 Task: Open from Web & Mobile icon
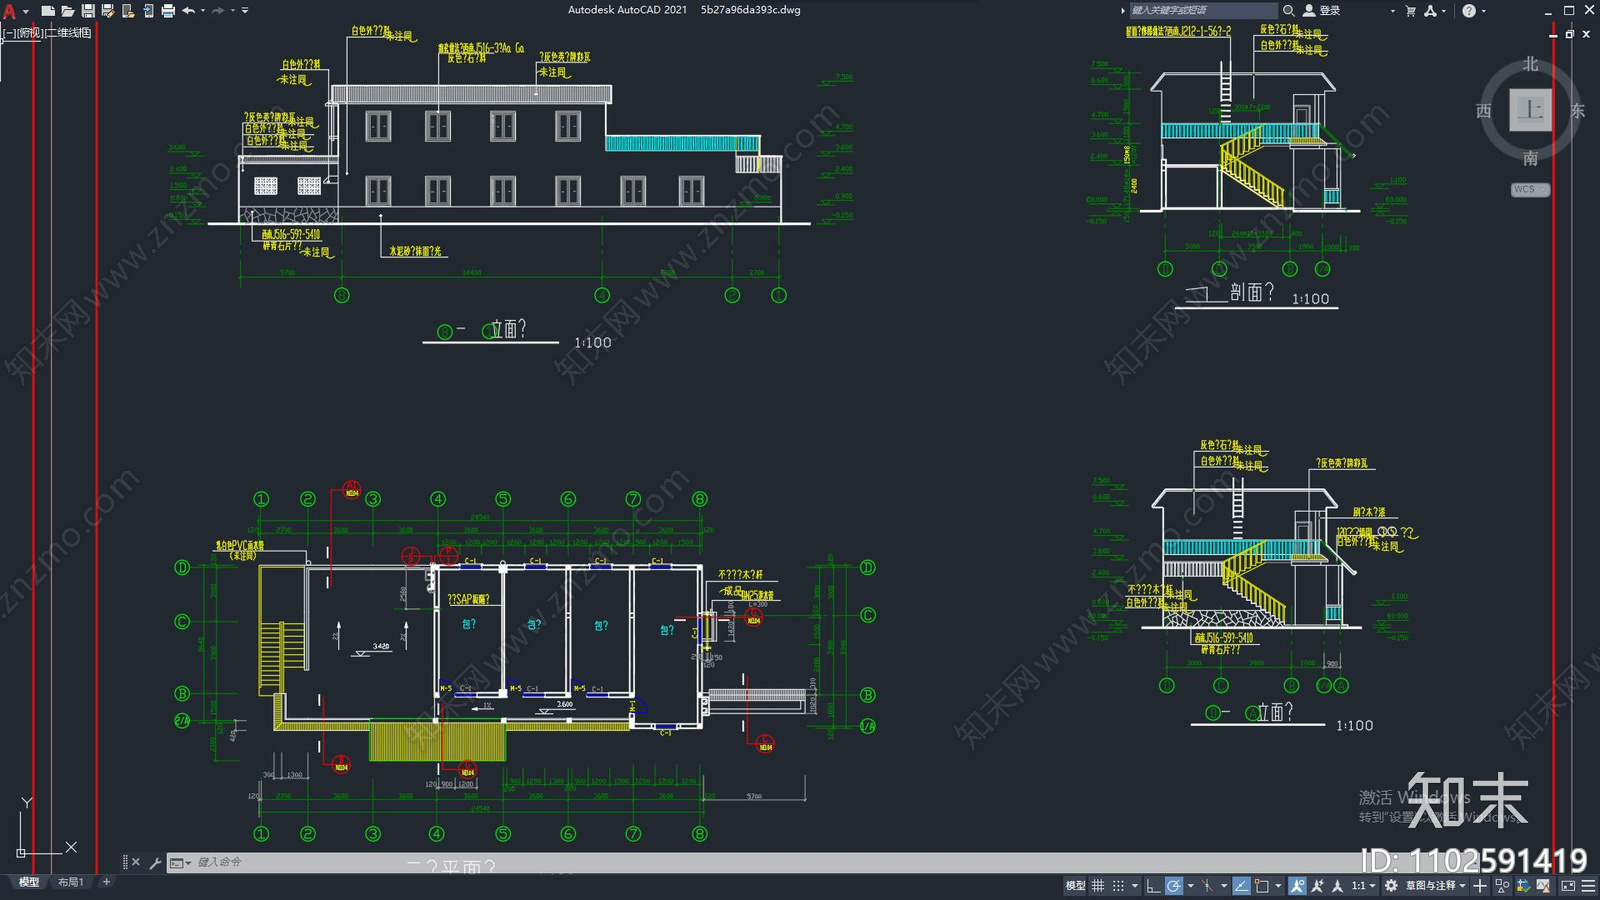[128, 11]
